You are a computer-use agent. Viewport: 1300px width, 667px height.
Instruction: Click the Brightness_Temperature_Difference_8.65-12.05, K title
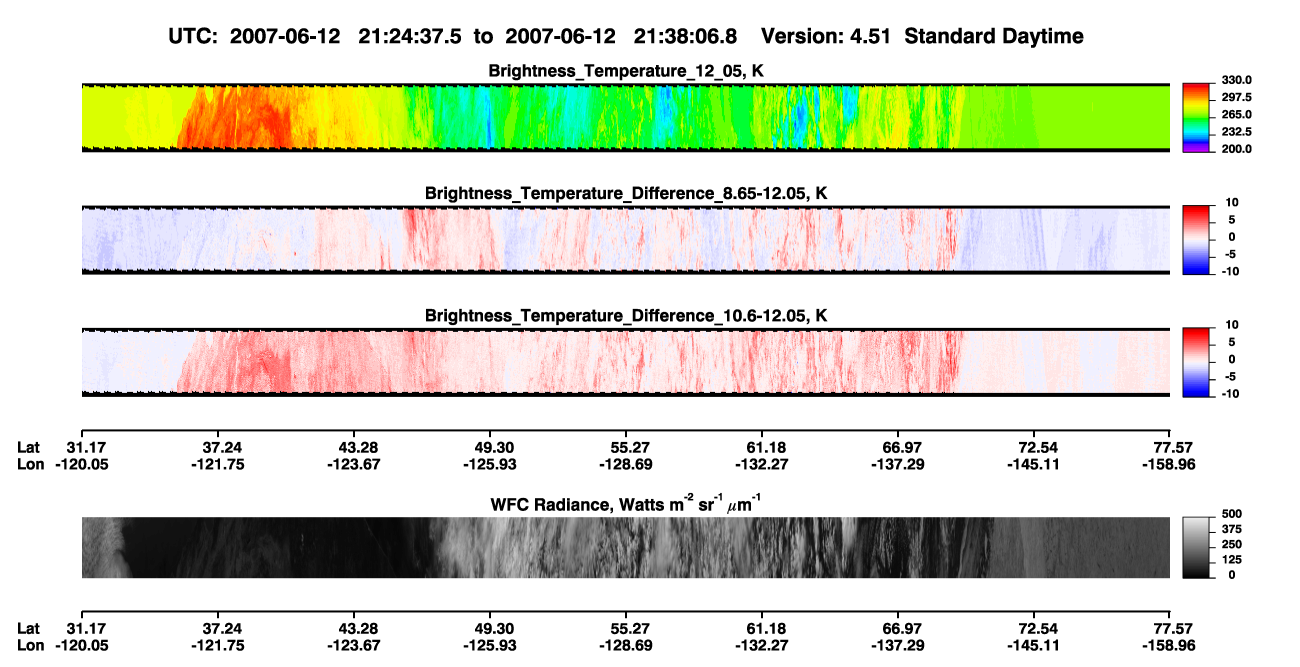click(x=626, y=192)
